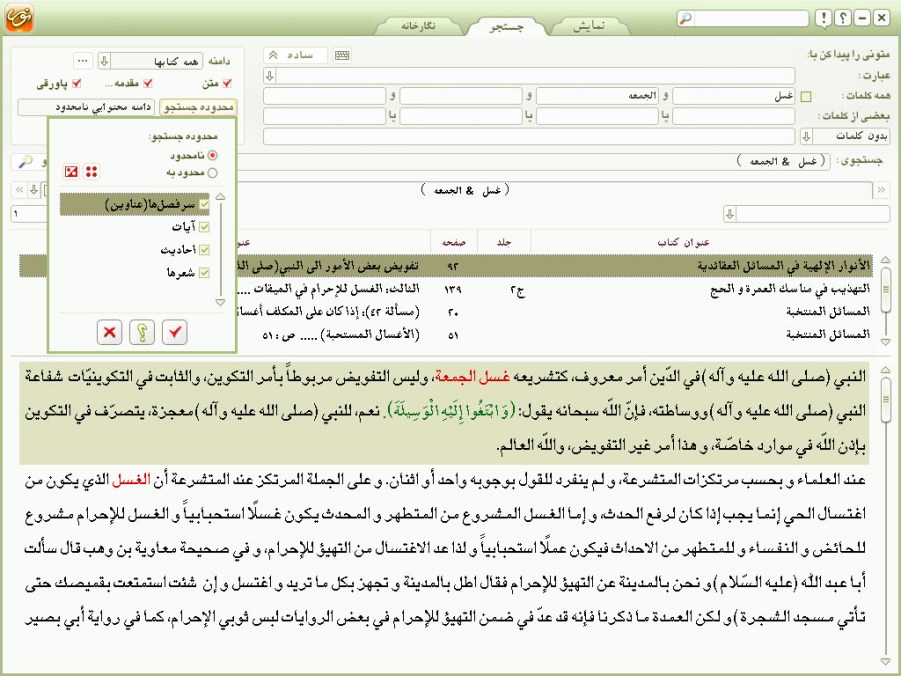Open the question mark help button in the title bar
The height and width of the screenshot is (676, 901).
[842, 18]
